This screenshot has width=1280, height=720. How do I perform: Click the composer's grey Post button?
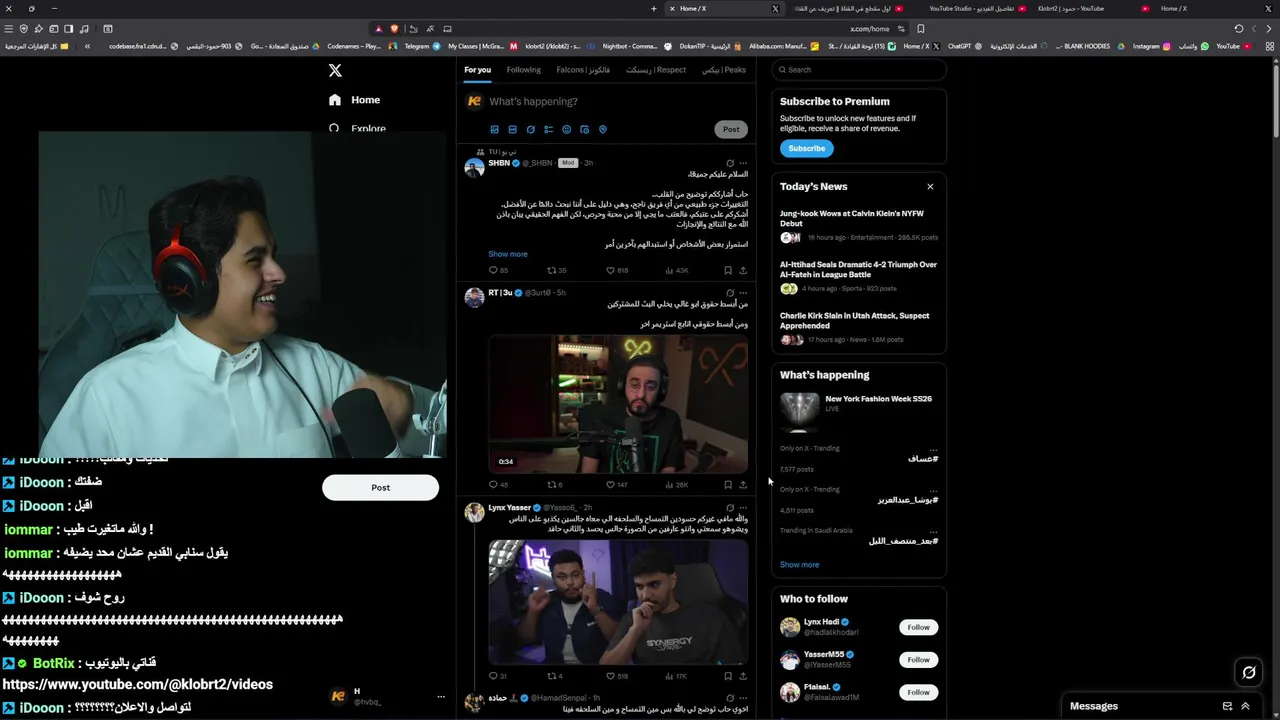click(x=731, y=129)
